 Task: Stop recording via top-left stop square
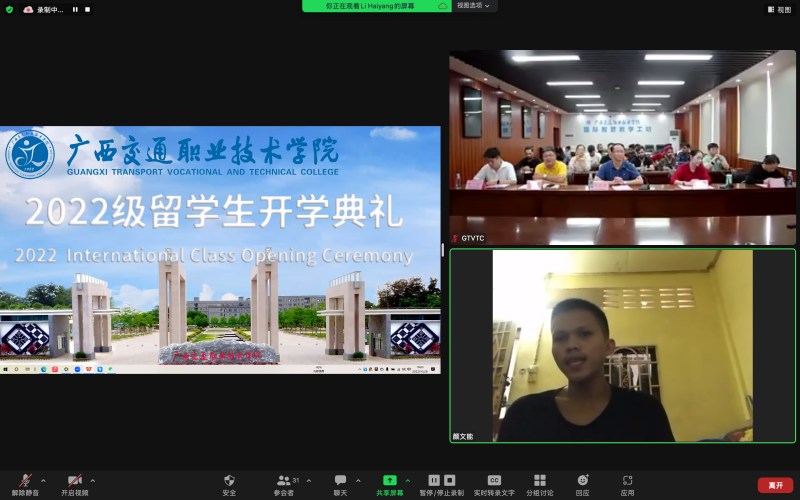88,9
